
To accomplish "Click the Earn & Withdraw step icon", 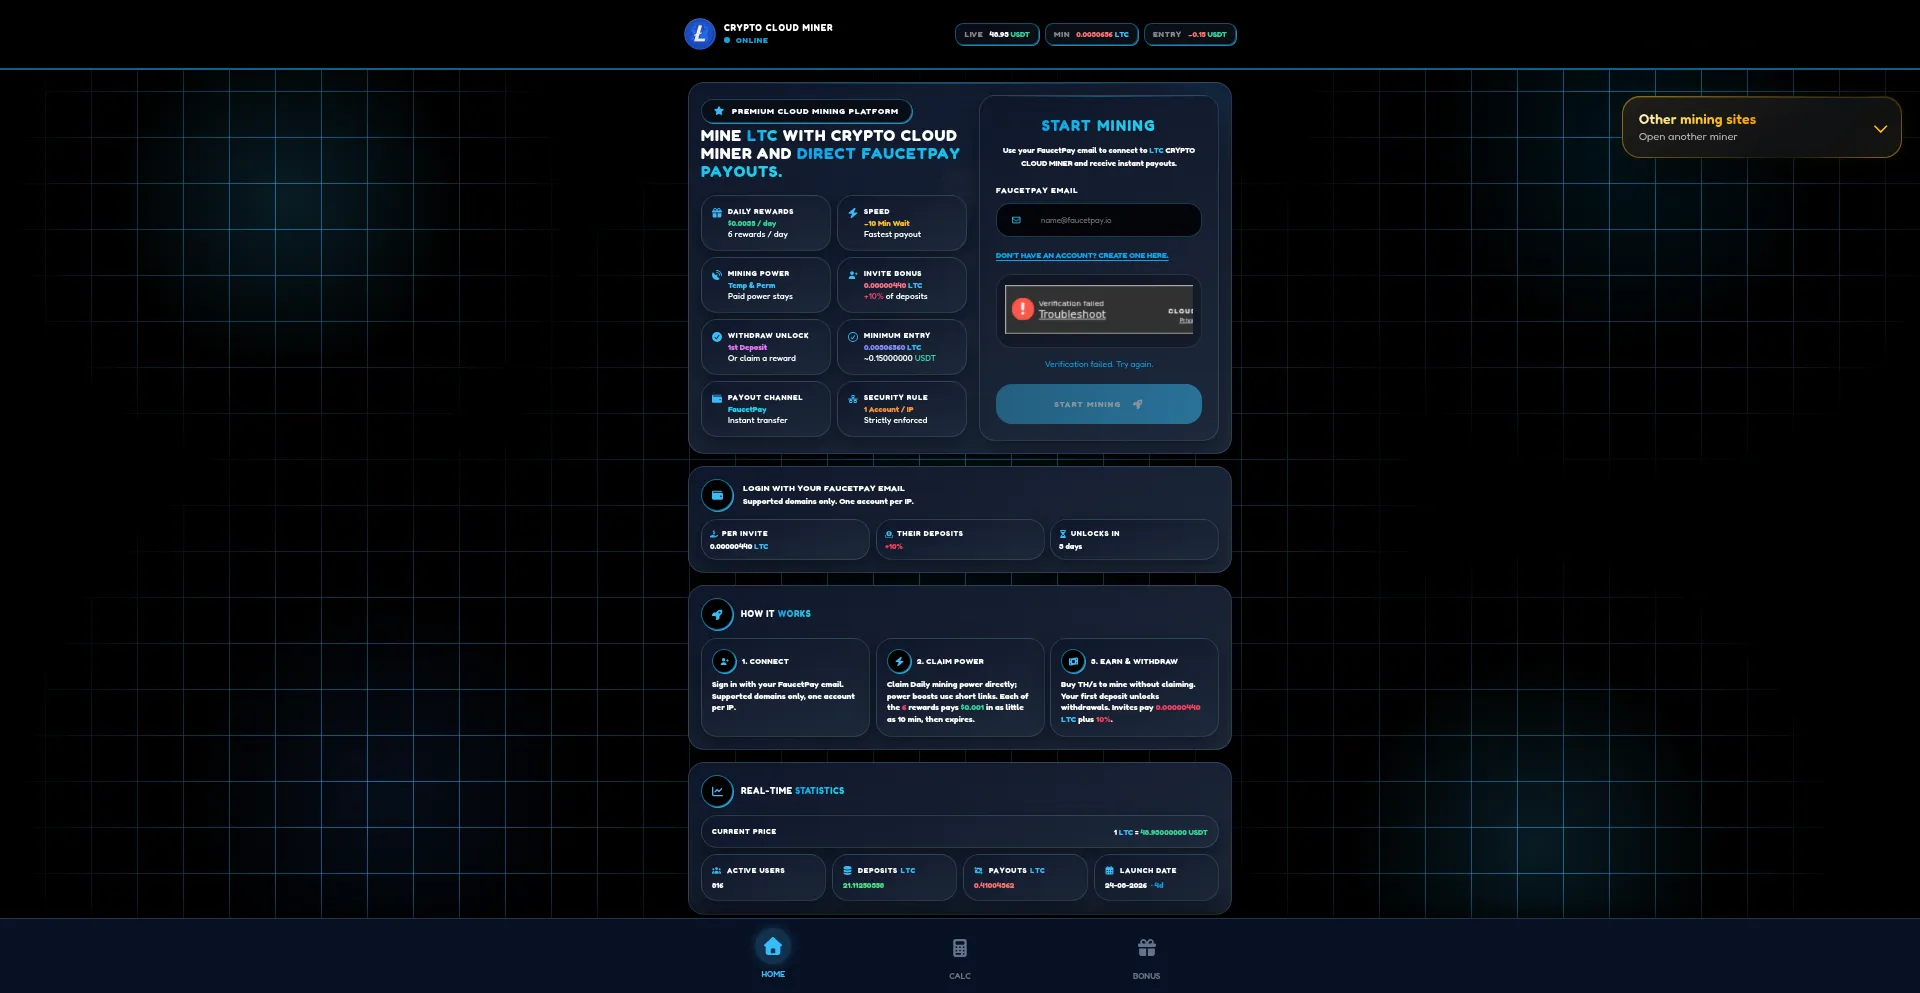I will pos(1073,661).
